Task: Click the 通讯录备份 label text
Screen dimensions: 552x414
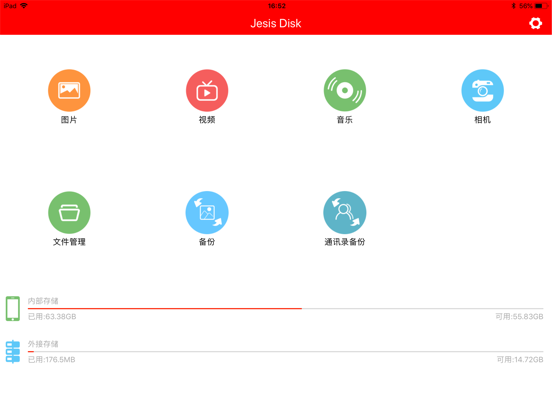Action: click(345, 242)
